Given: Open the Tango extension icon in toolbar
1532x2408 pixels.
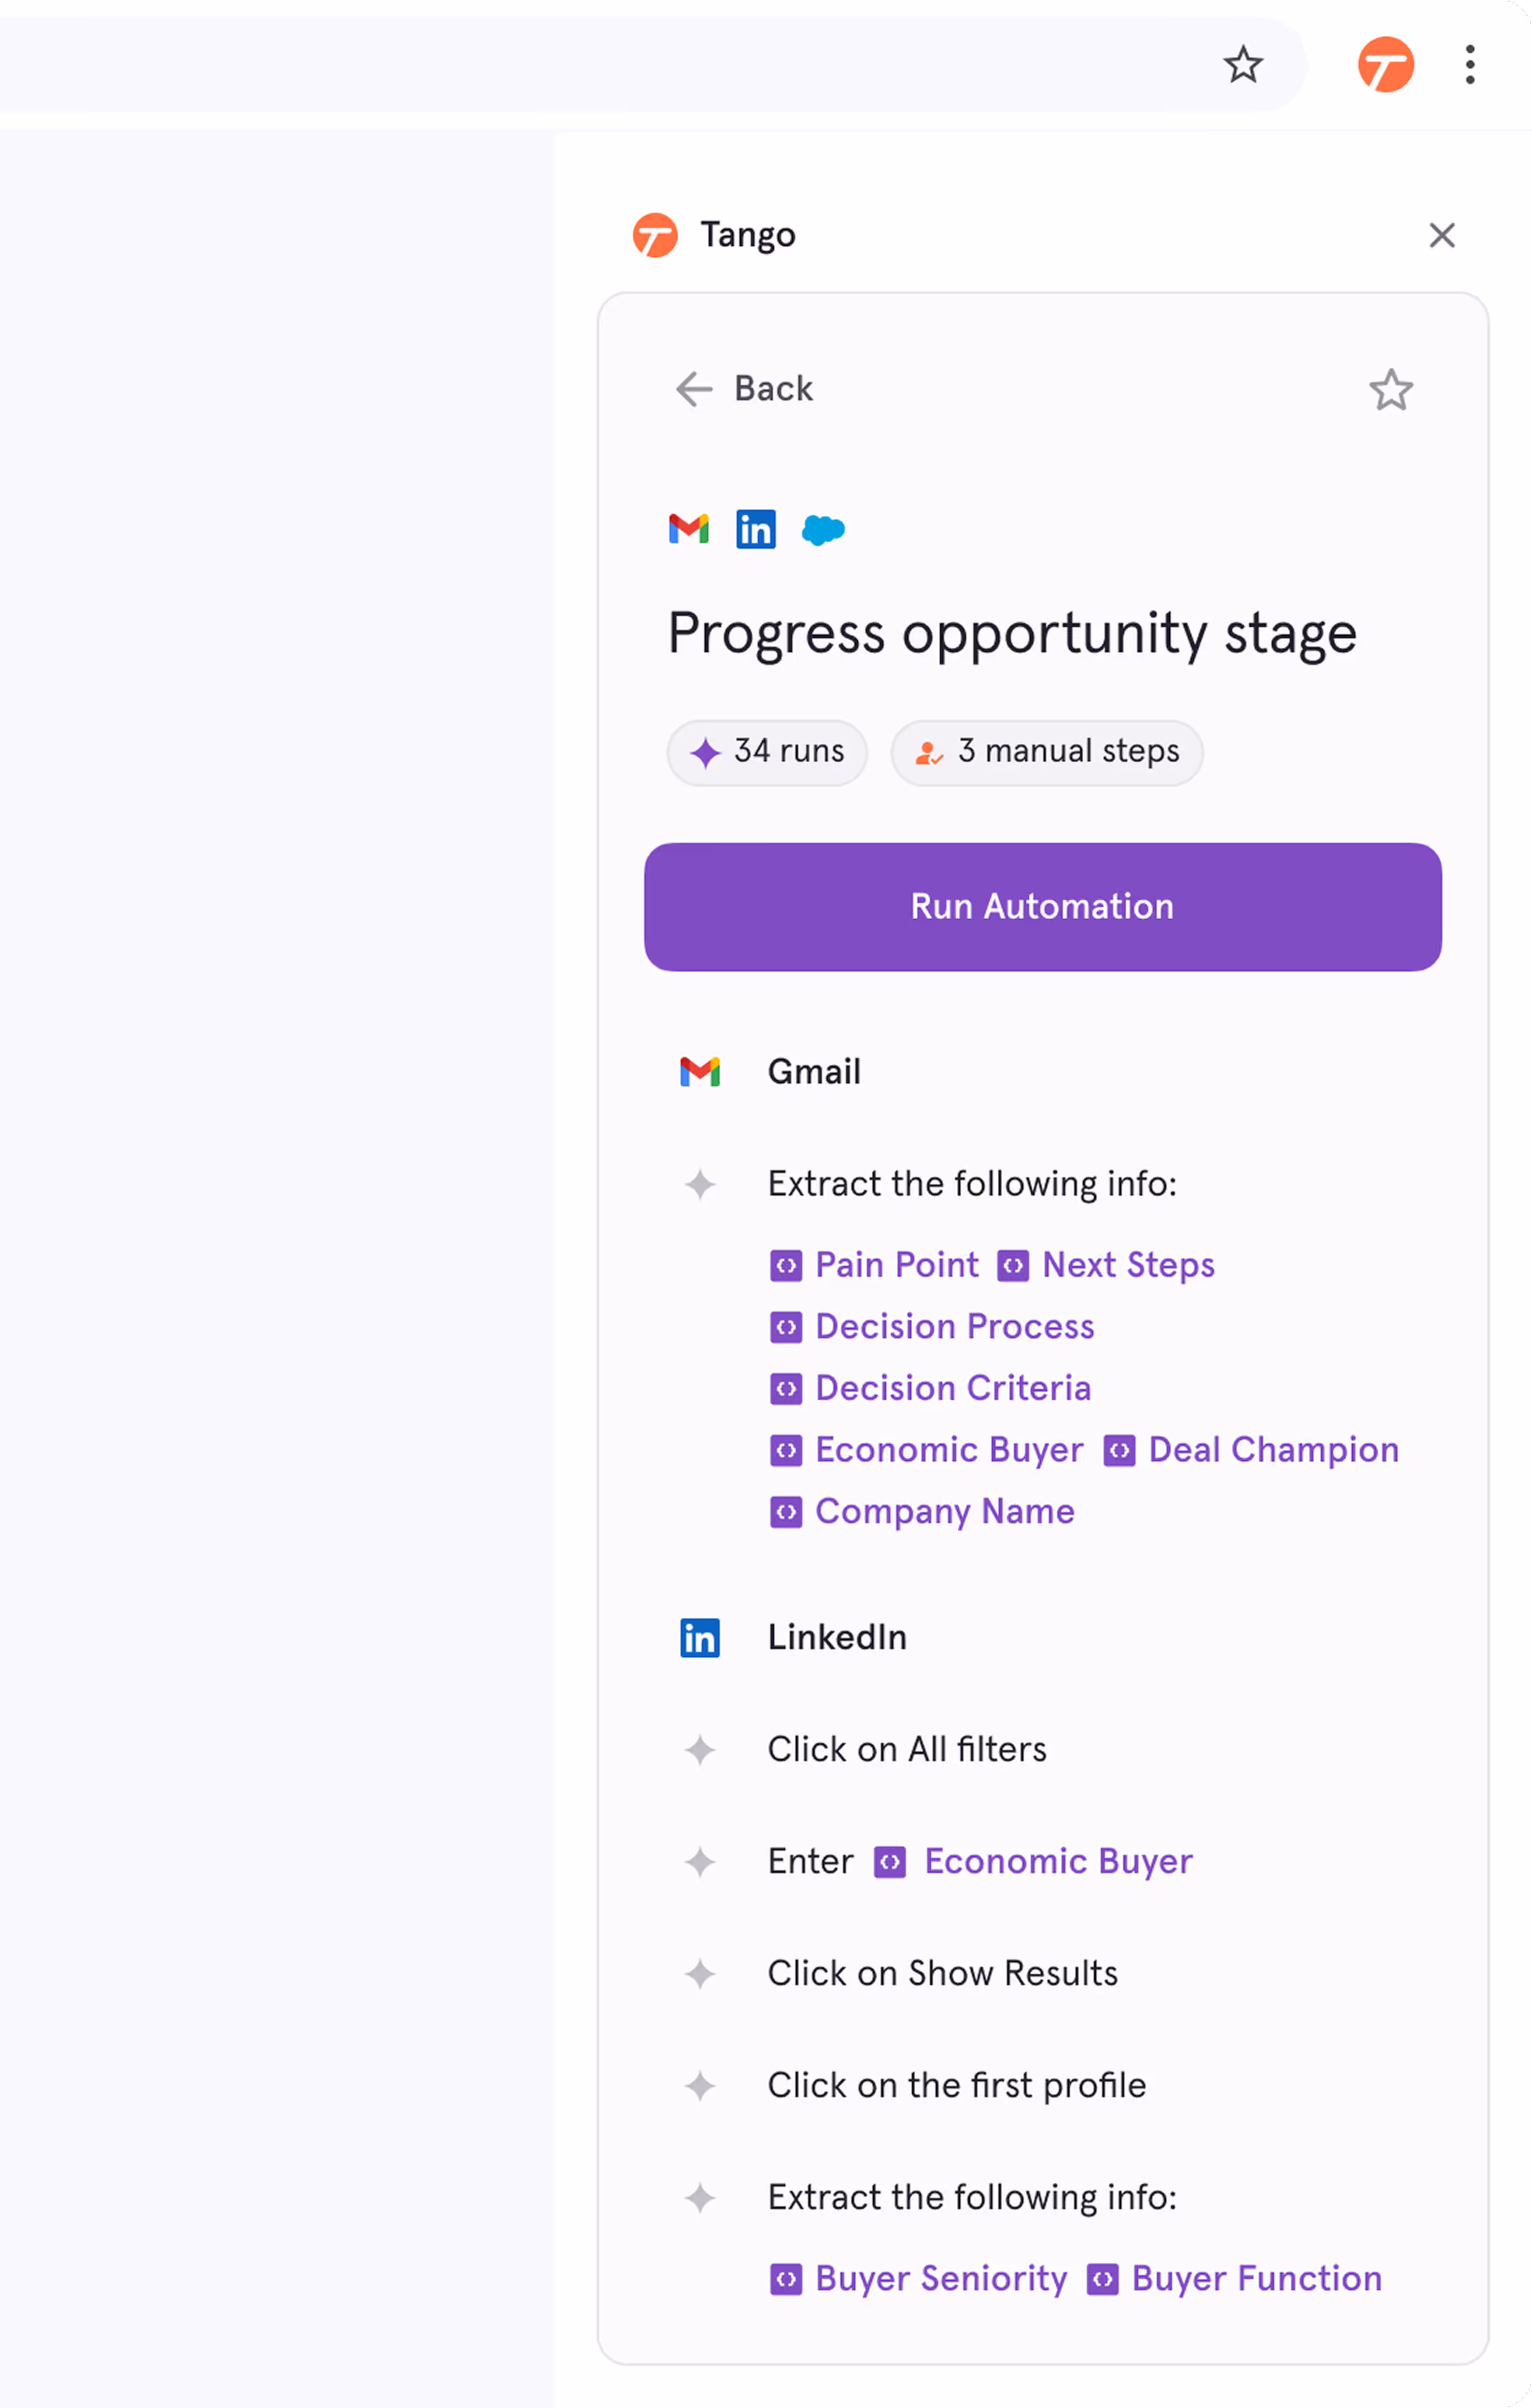Looking at the screenshot, I should pos(1385,65).
